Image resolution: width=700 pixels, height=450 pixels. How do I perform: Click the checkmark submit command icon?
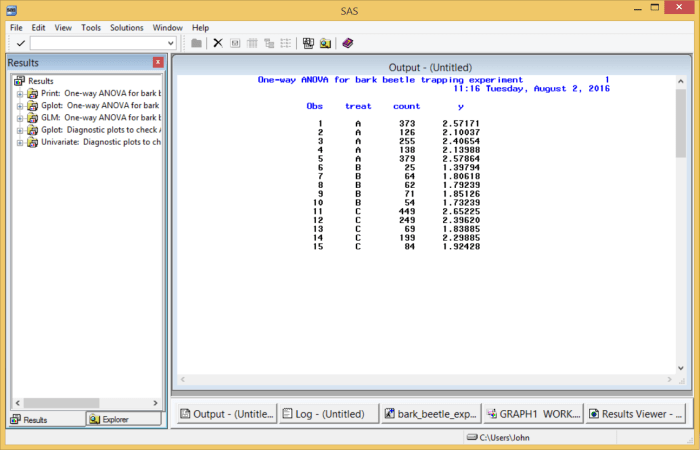tap(21, 43)
